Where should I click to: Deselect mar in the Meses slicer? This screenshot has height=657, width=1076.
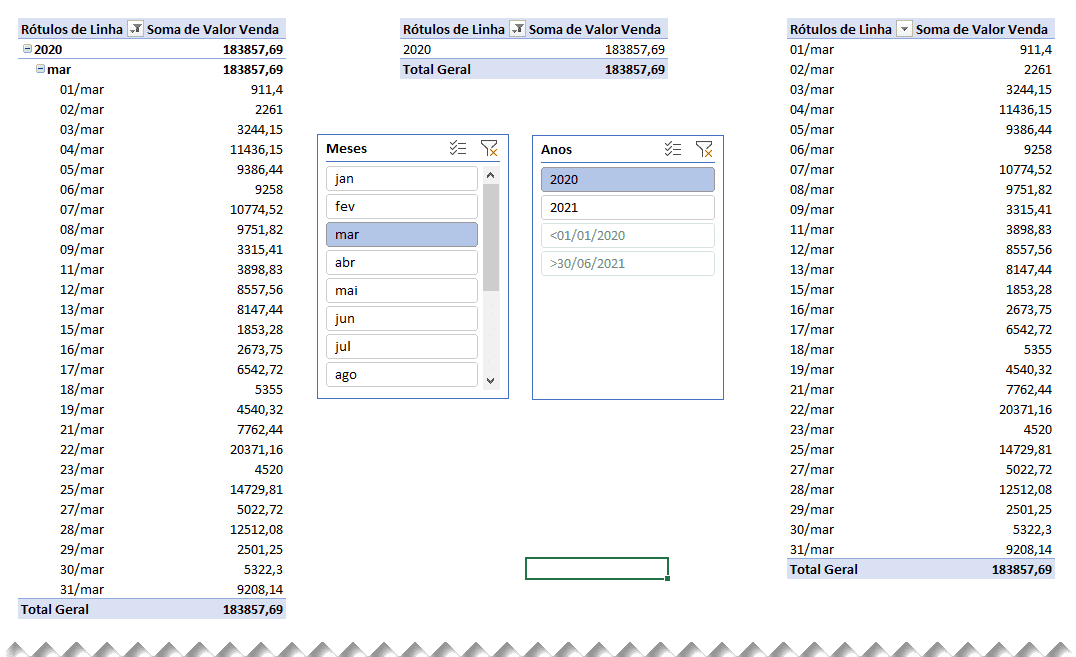point(401,235)
